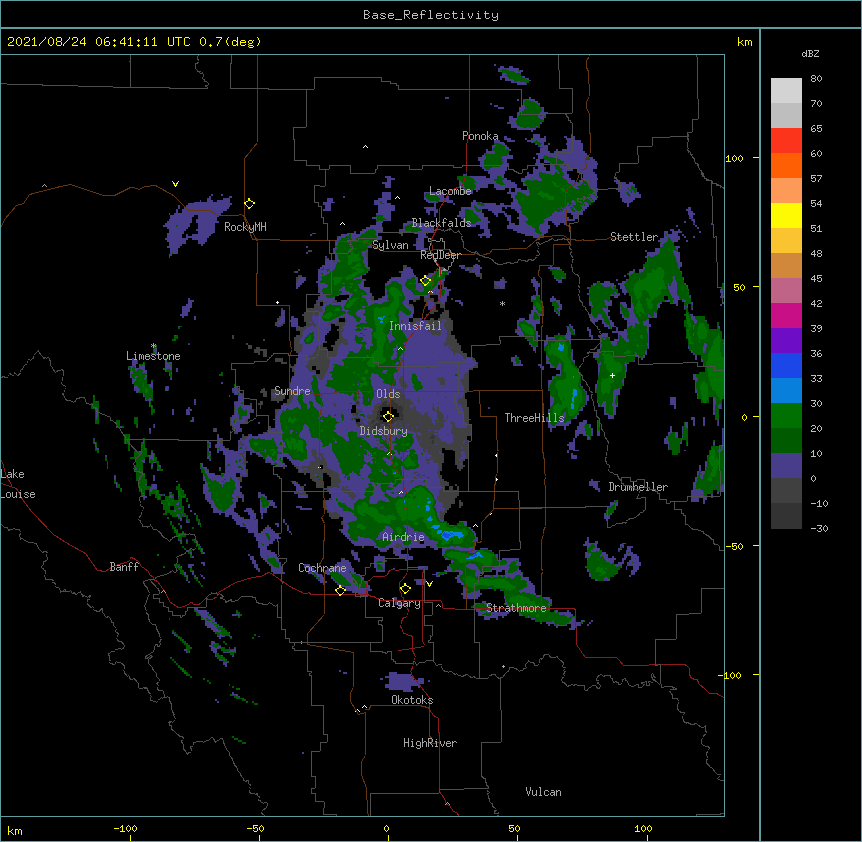Click the -100 tick on bottom axis
This screenshot has width=862, height=842.
pos(125,828)
